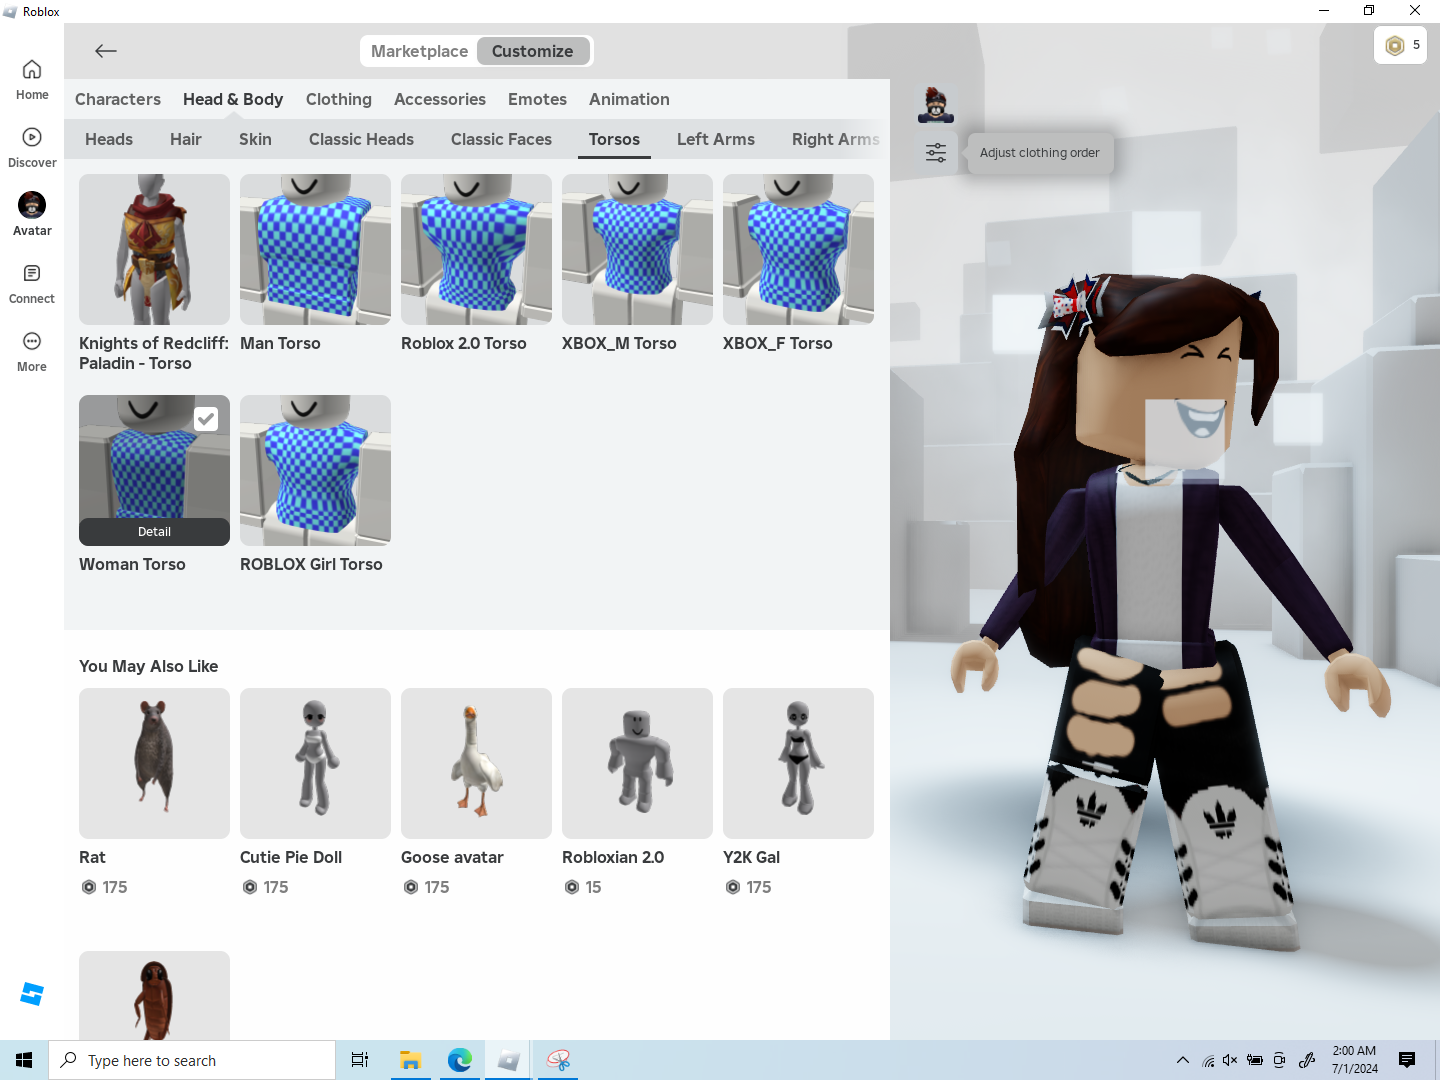Click the Windows search box
Viewport: 1440px width, 1080px height.
tap(192, 1060)
